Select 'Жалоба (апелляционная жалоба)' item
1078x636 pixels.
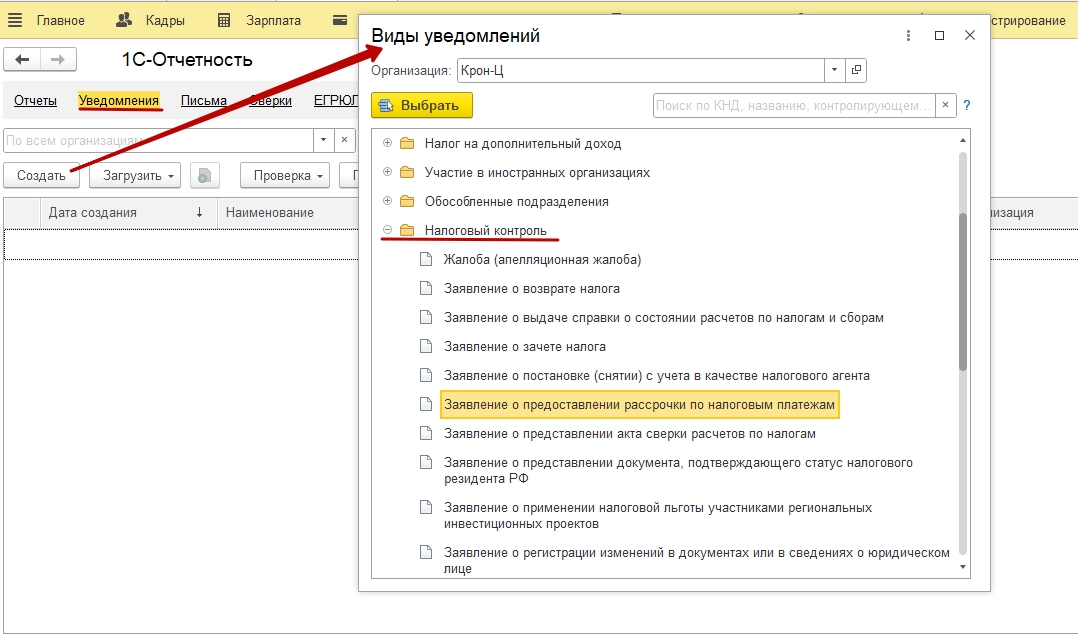coord(542,259)
